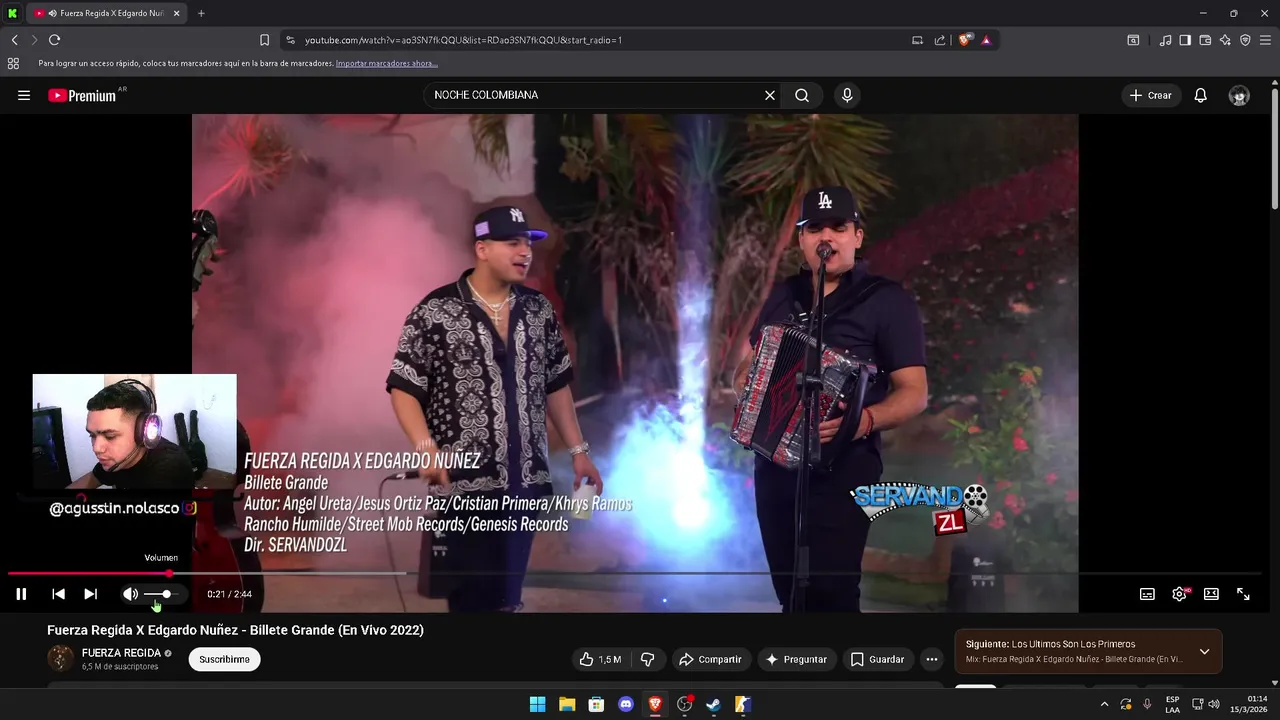Submit search with magnifier icon
The width and height of the screenshot is (1280, 720).
pyautogui.click(x=802, y=95)
